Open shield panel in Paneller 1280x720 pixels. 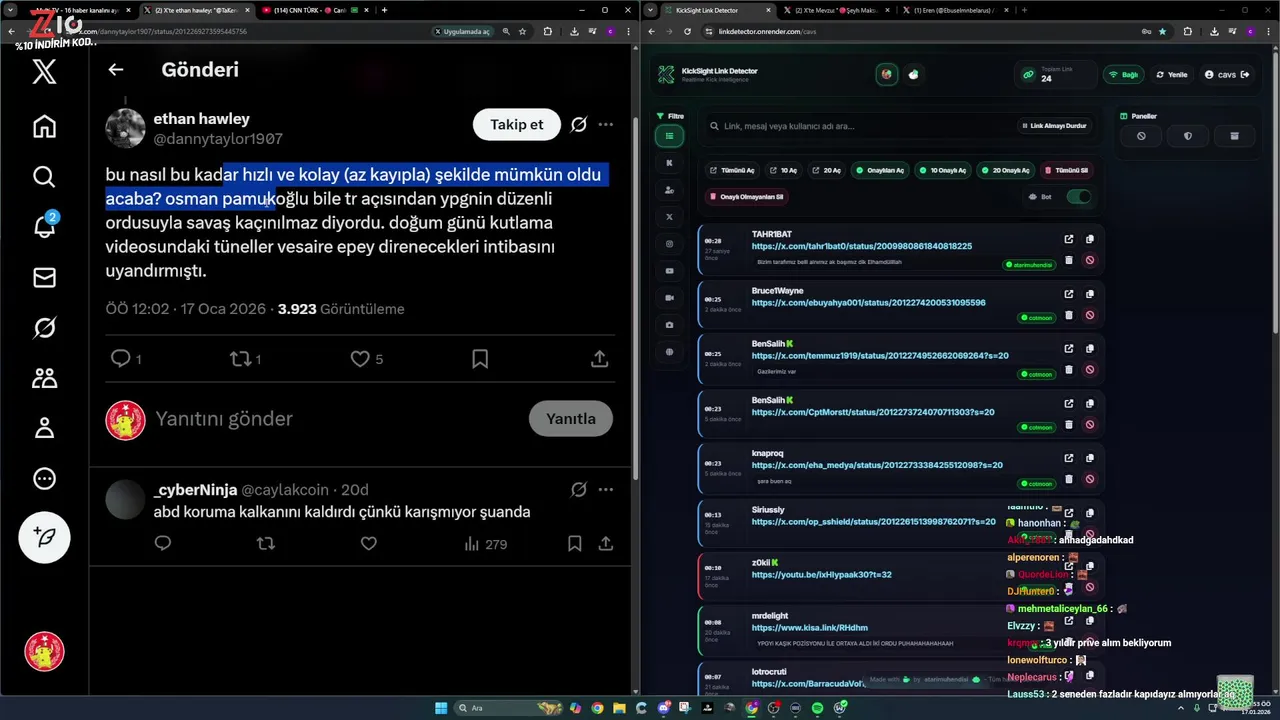(x=1188, y=136)
